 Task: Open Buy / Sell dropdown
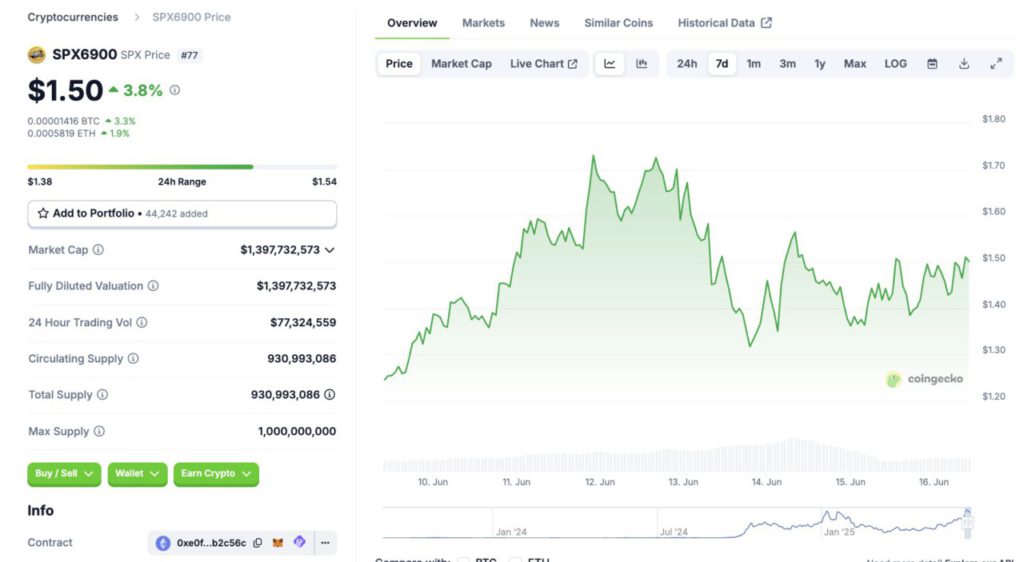click(64, 474)
